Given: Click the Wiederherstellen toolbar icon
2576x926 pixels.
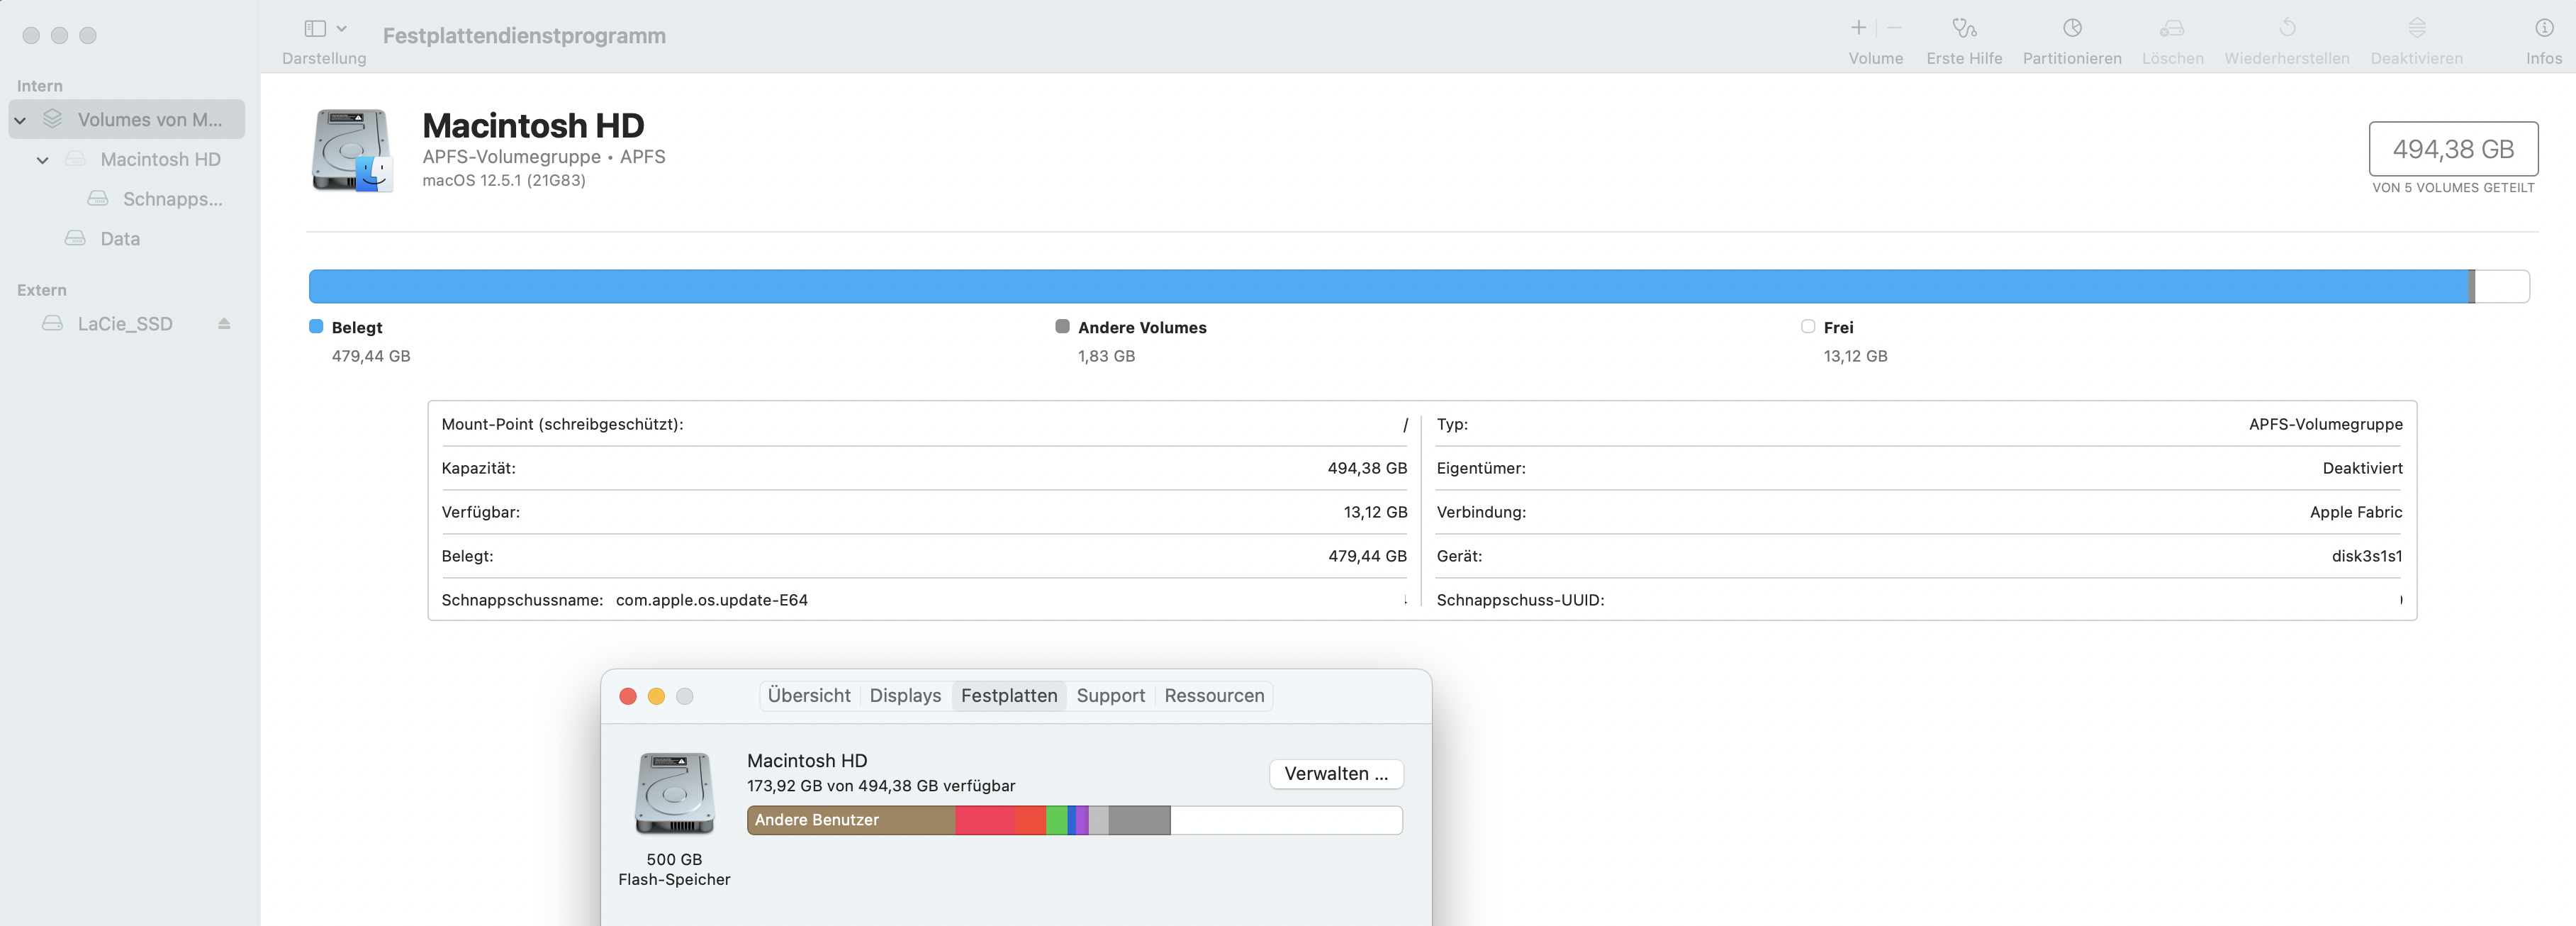Looking at the screenshot, I should click(x=2287, y=28).
